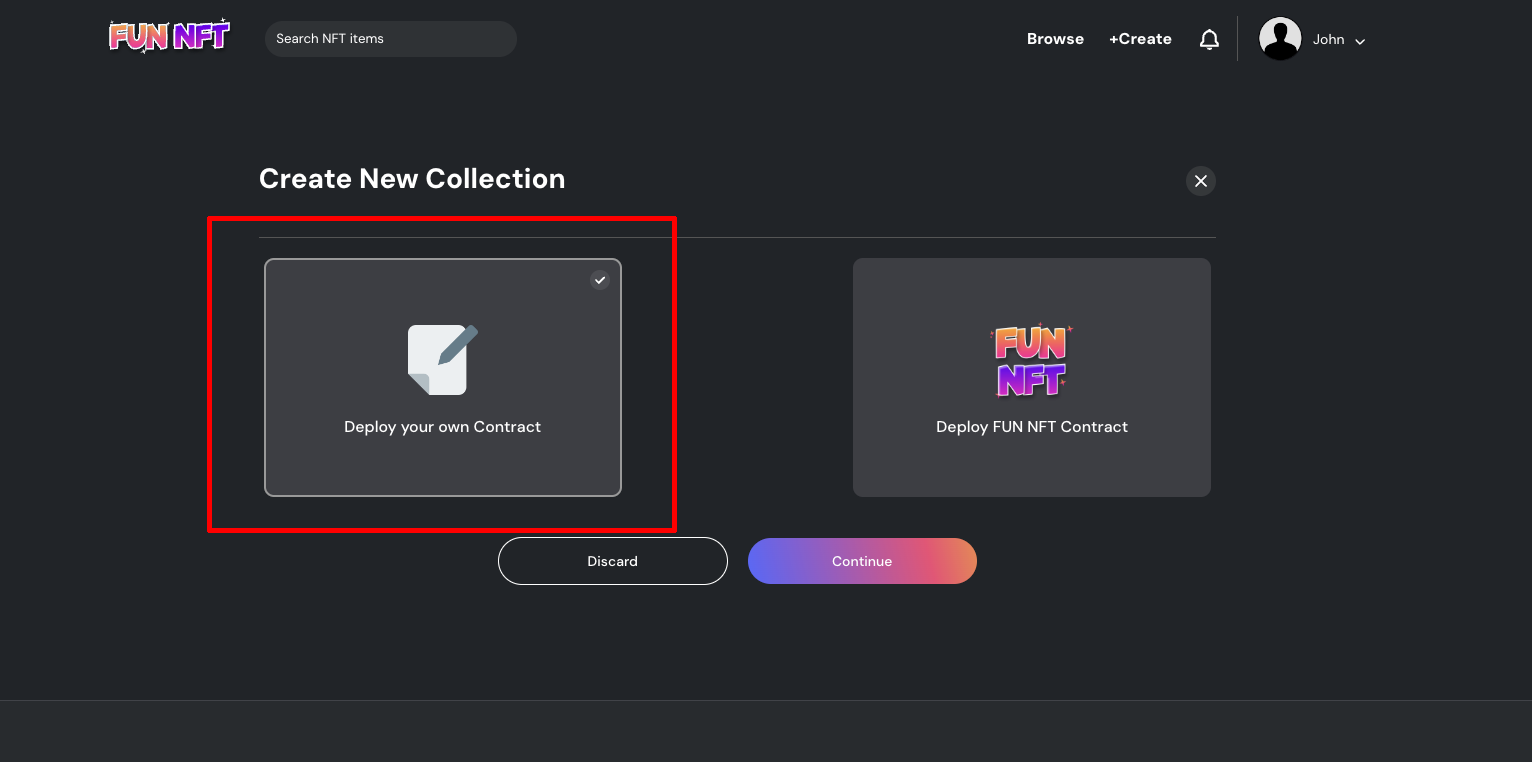Image resolution: width=1532 pixels, height=762 pixels.
Task: Click the document and pencil contract icon
Action: [443, 359]
